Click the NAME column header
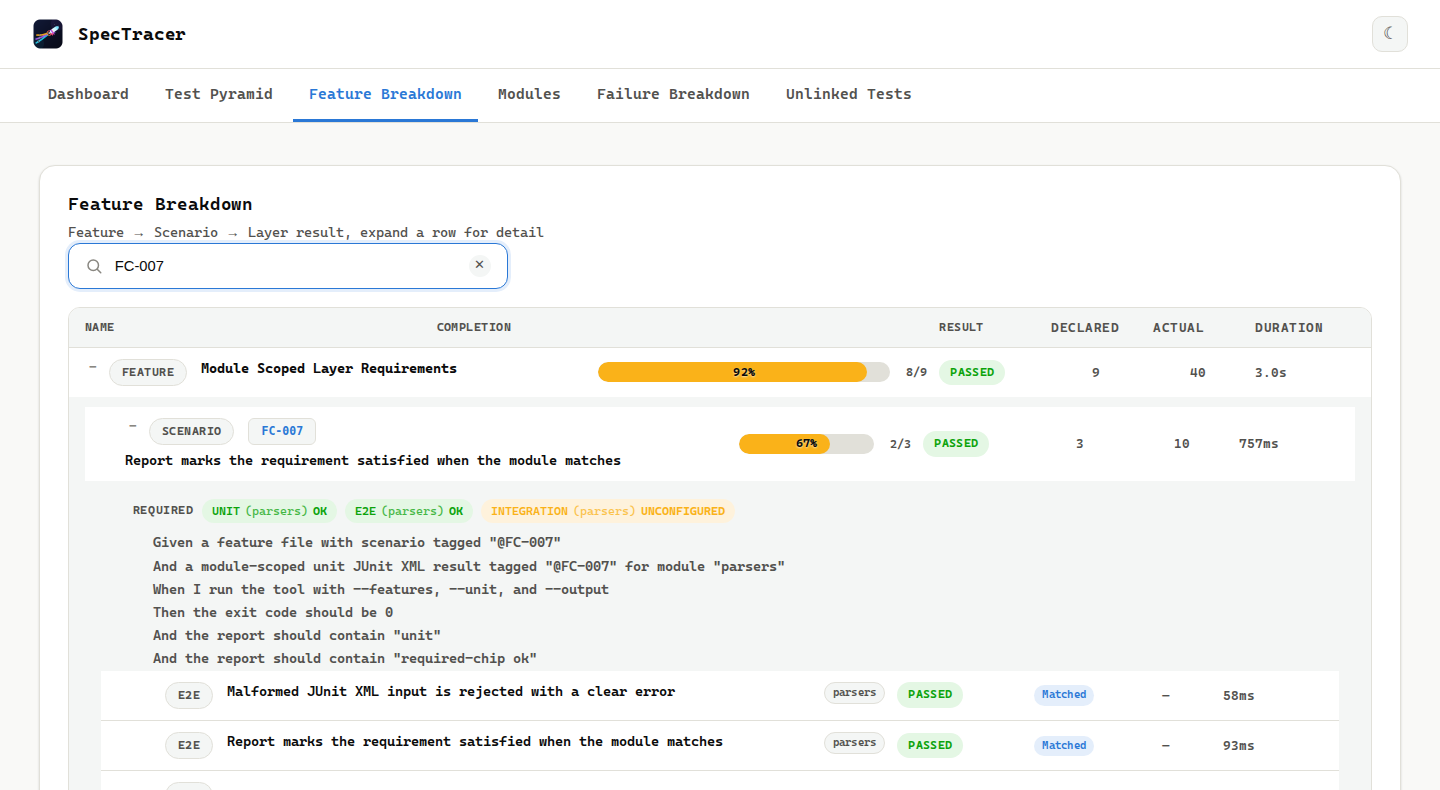The width and height of the screenshot is (1440, 790). tap(100, 328)
